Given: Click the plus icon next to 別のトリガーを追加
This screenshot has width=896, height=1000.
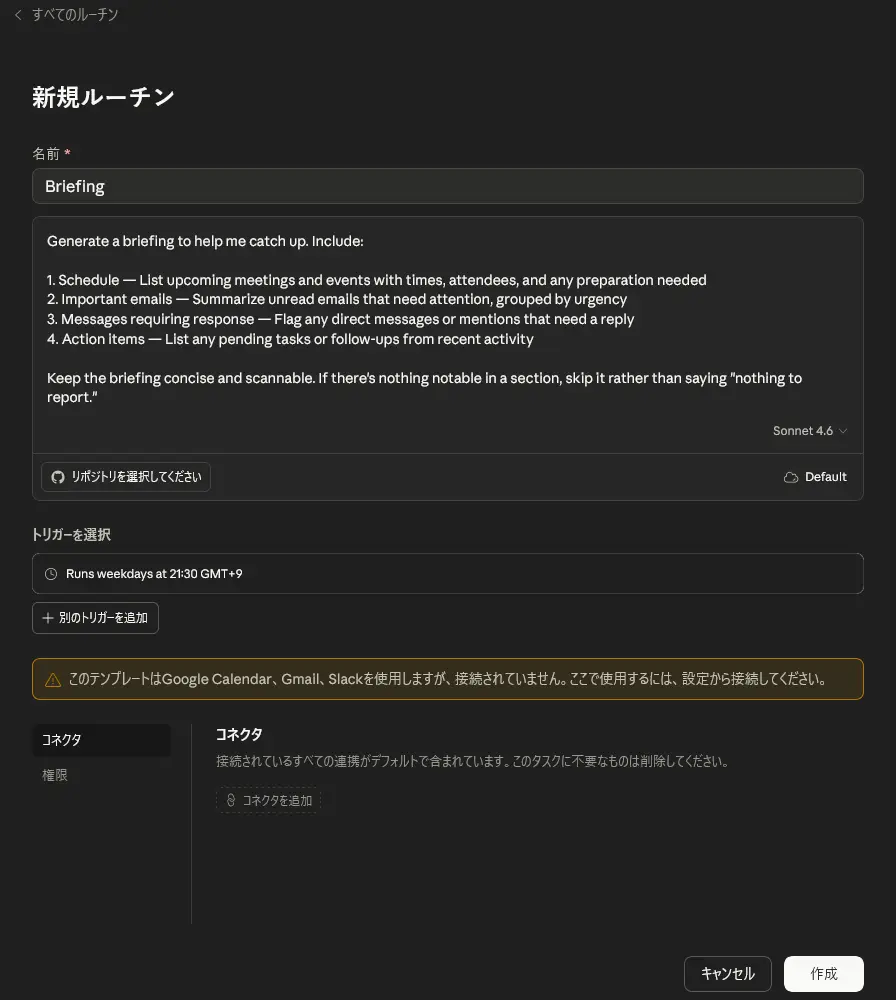Looking at the screenshot, I should [47, 618].
